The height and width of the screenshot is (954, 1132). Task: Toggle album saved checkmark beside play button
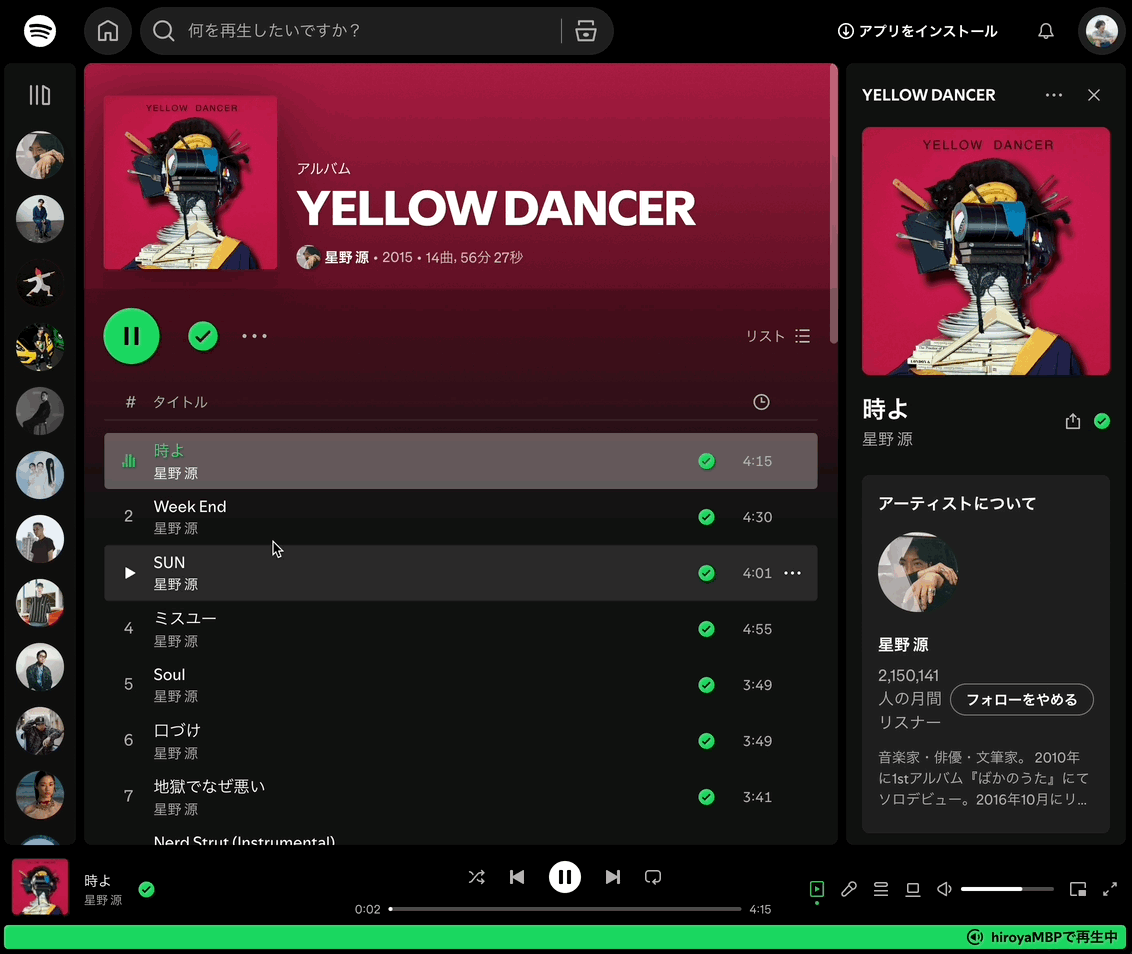[203, 336]
